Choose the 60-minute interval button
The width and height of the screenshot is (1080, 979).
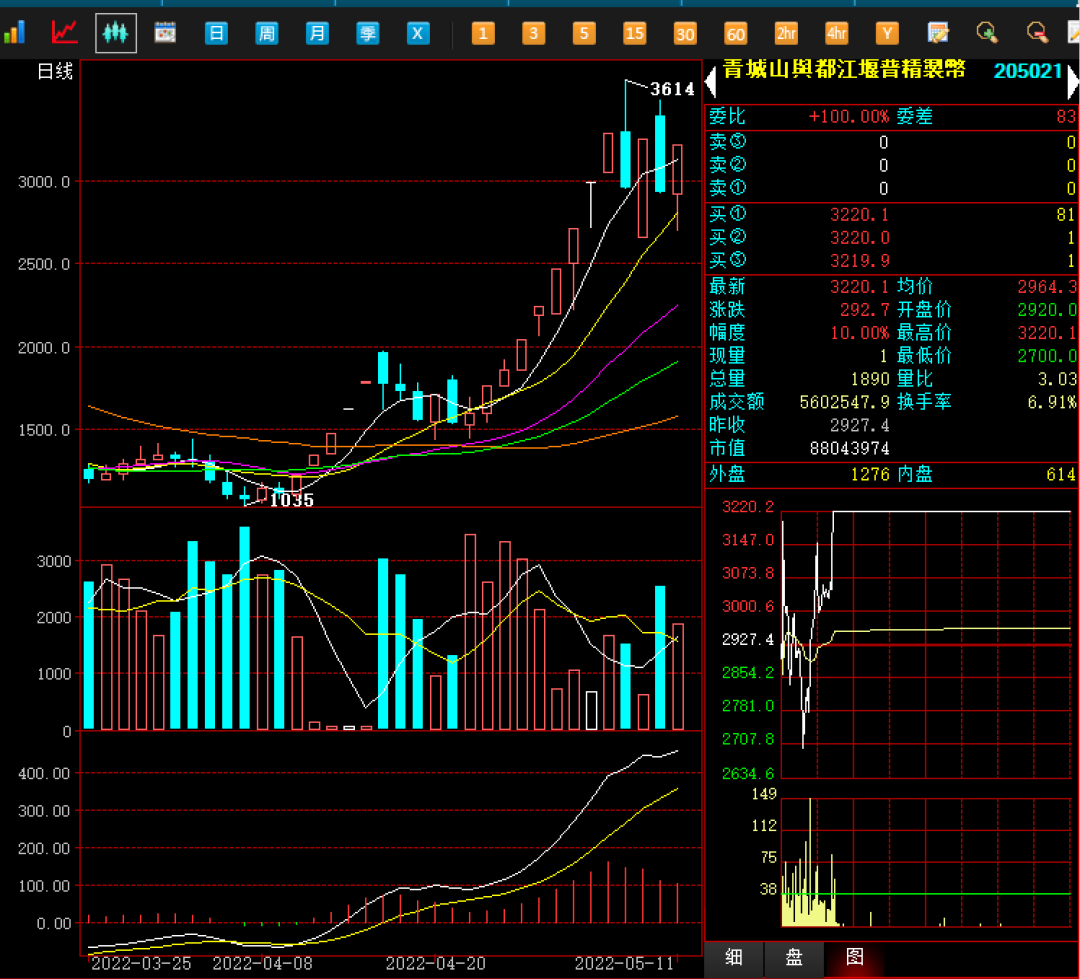pyautogui.click(x=736, y=33)
